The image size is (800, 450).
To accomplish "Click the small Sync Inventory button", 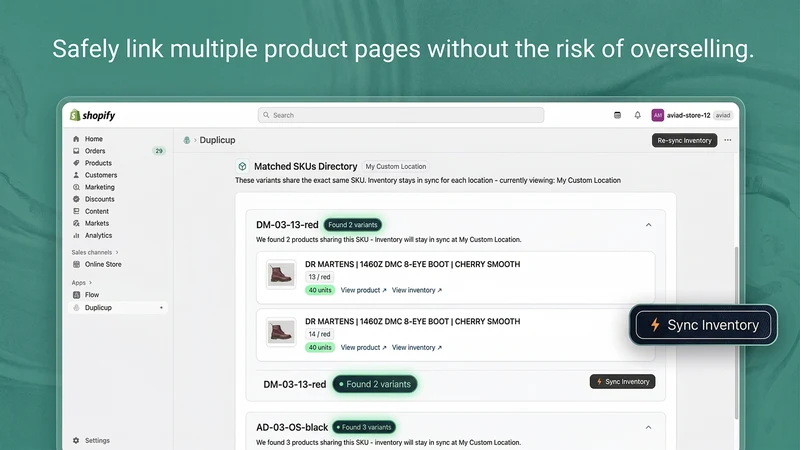I will pyautogui.click(x=622, y=382).
